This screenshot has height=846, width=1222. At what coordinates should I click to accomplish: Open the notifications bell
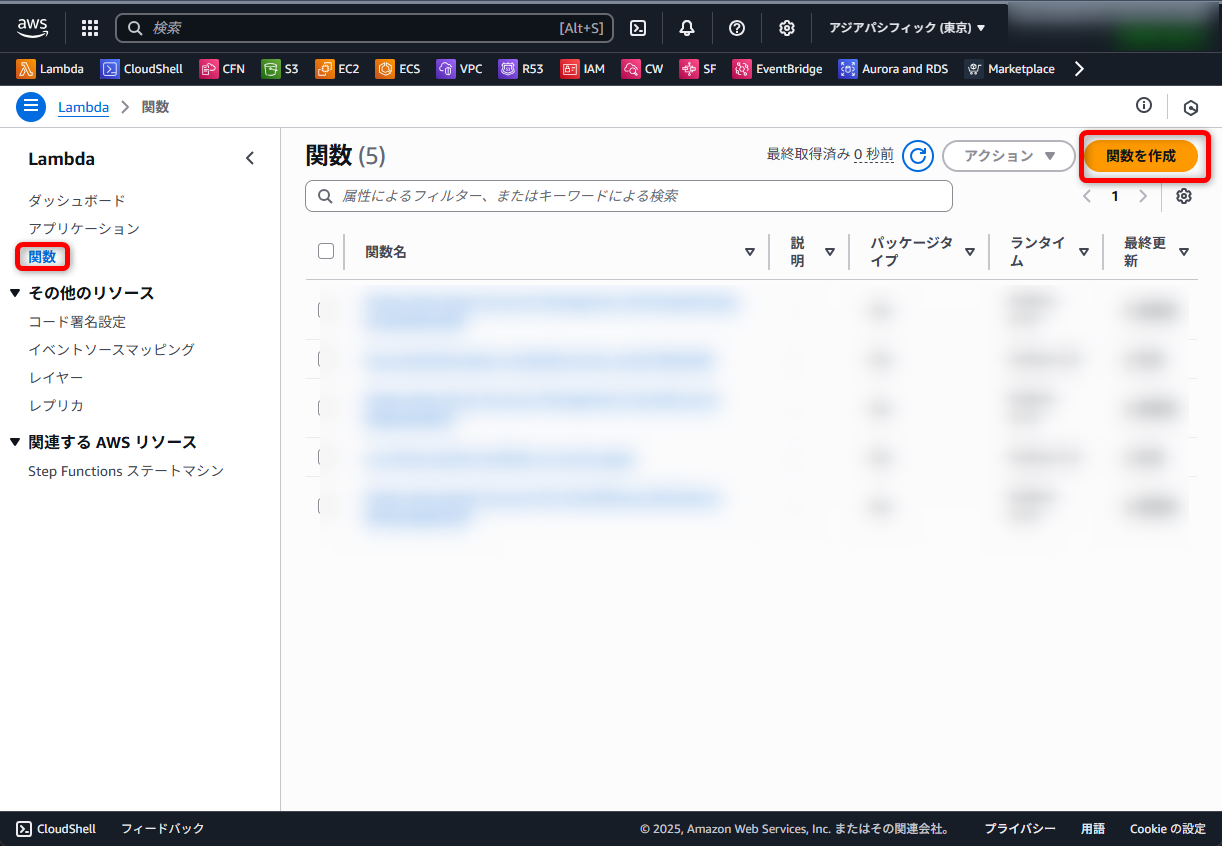pyautogui.click(x=687, y=28)
